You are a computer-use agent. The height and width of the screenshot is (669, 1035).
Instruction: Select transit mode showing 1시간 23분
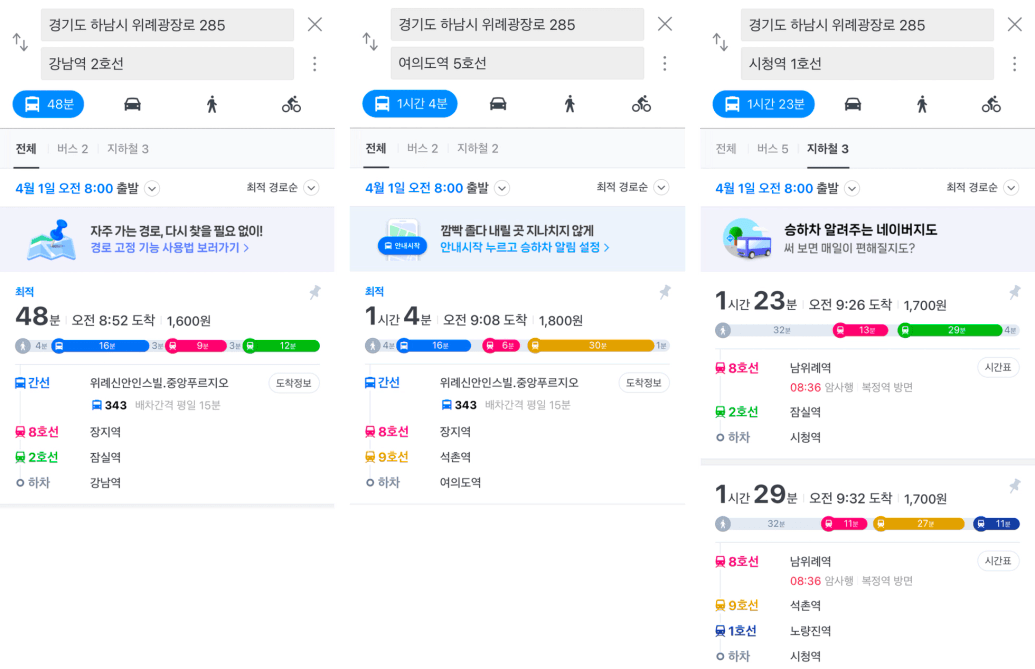click(764, 104)
